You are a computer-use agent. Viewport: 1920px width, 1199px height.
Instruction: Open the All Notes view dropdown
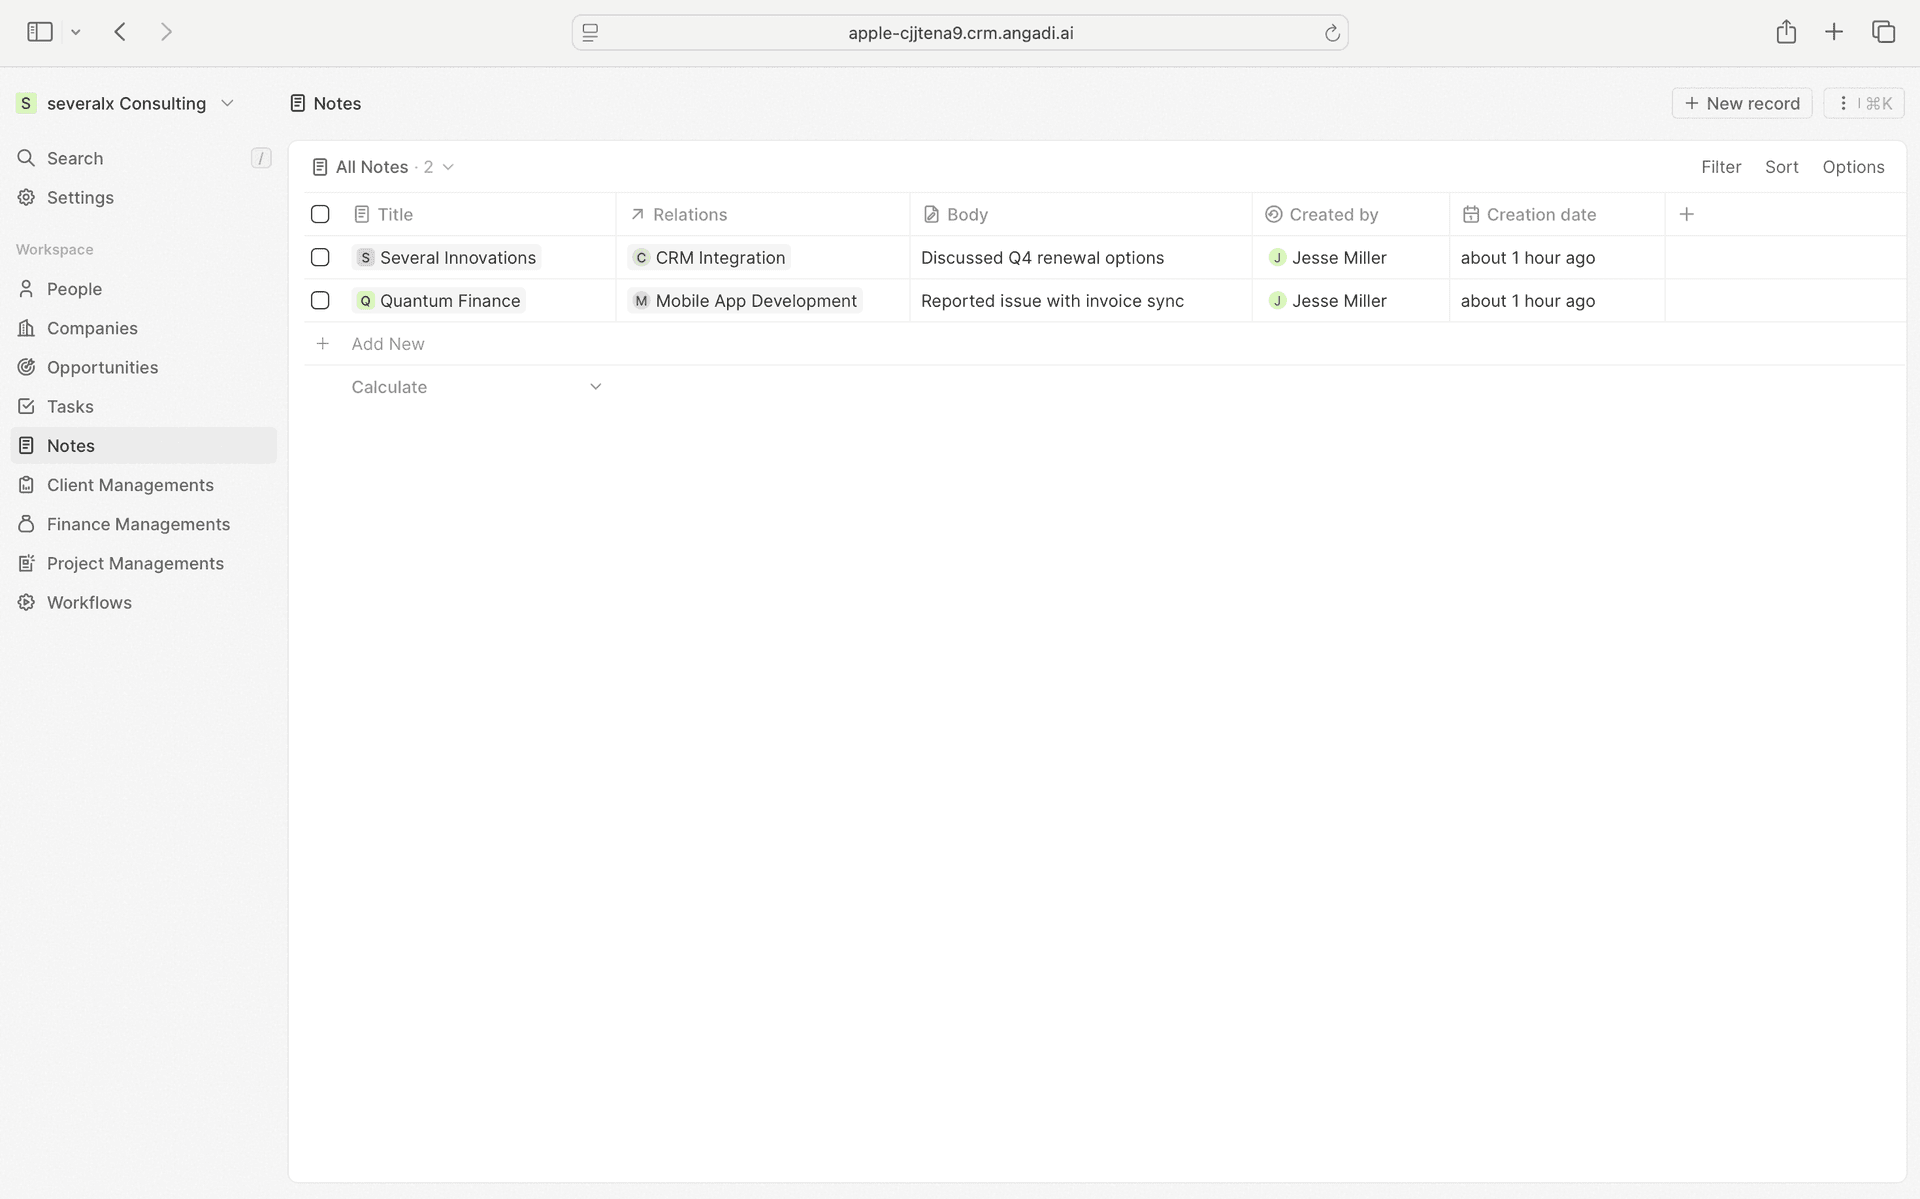[x=448, y=167]
